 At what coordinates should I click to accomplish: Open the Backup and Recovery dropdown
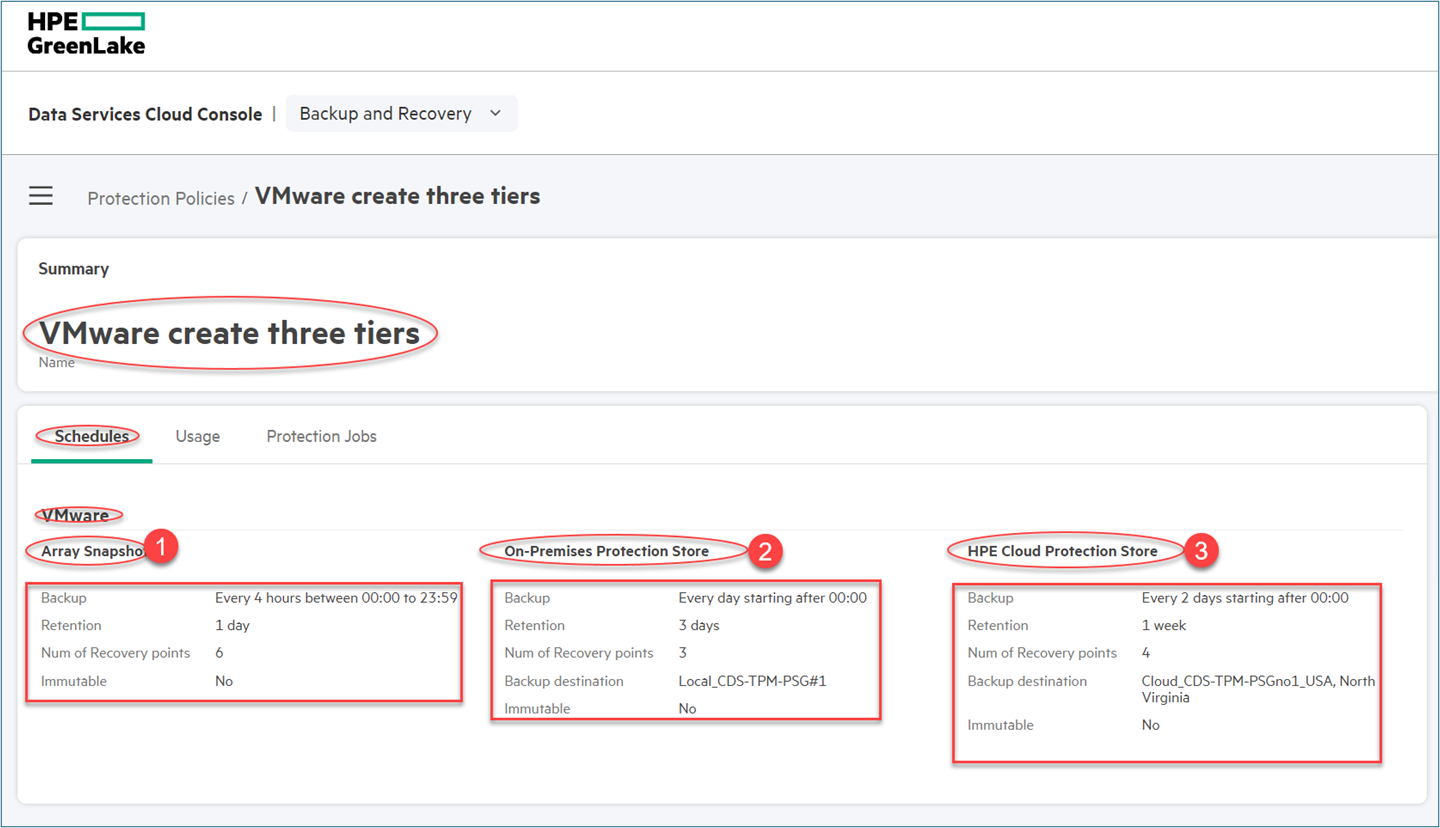[x=401, y=113]
